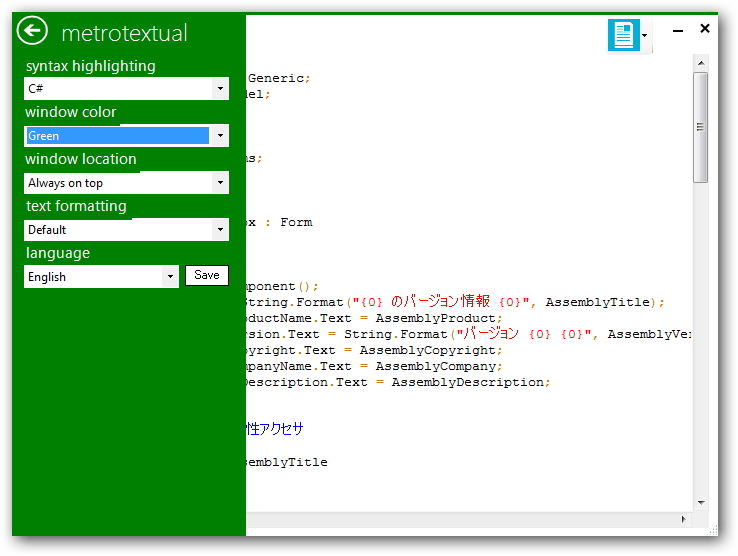The height and width of the screenshot is (556, 738).
Task: Click the 'Generic;' code text
Action: coord(279,78)
